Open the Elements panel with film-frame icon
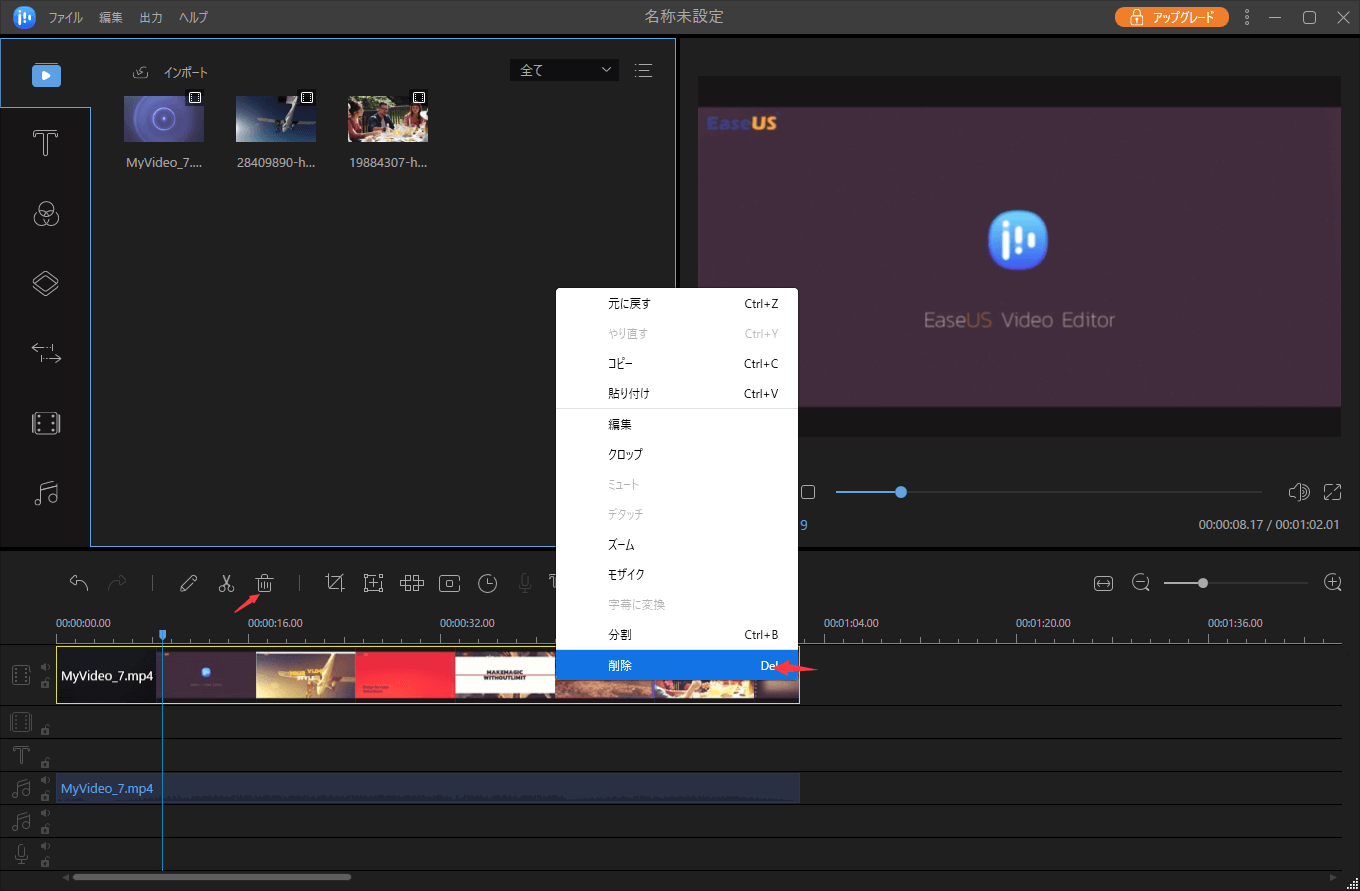 [46, 423]
